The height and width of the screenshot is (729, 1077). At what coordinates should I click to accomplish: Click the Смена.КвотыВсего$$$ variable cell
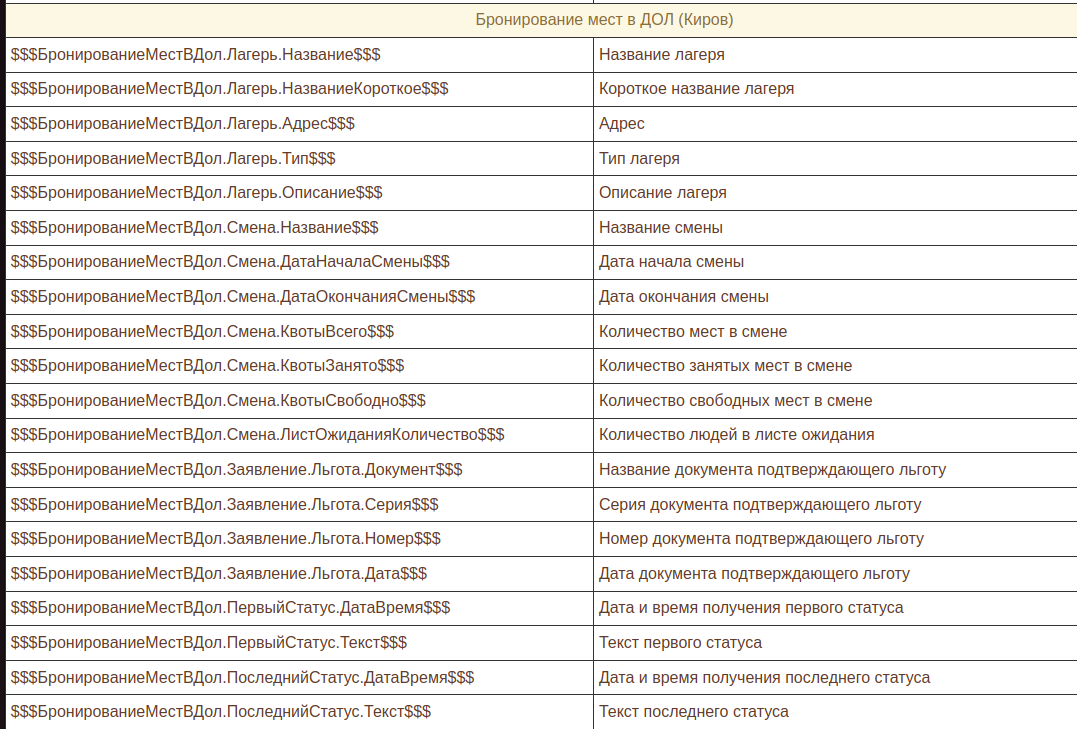point(202,332)
